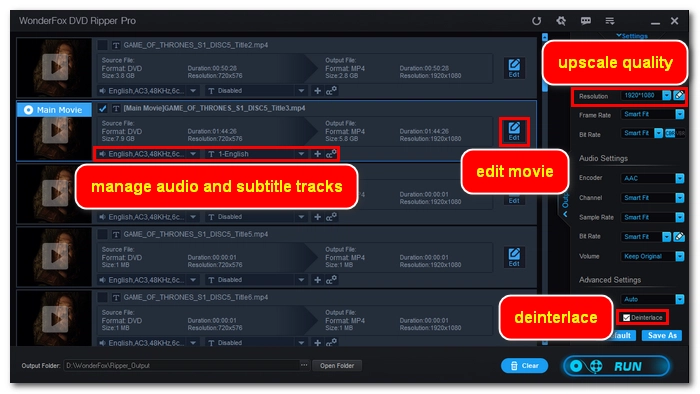The image size is (700, 394).
Task: Add subtitle plus icon in Title2 row
Action: [x=317, y=91]
